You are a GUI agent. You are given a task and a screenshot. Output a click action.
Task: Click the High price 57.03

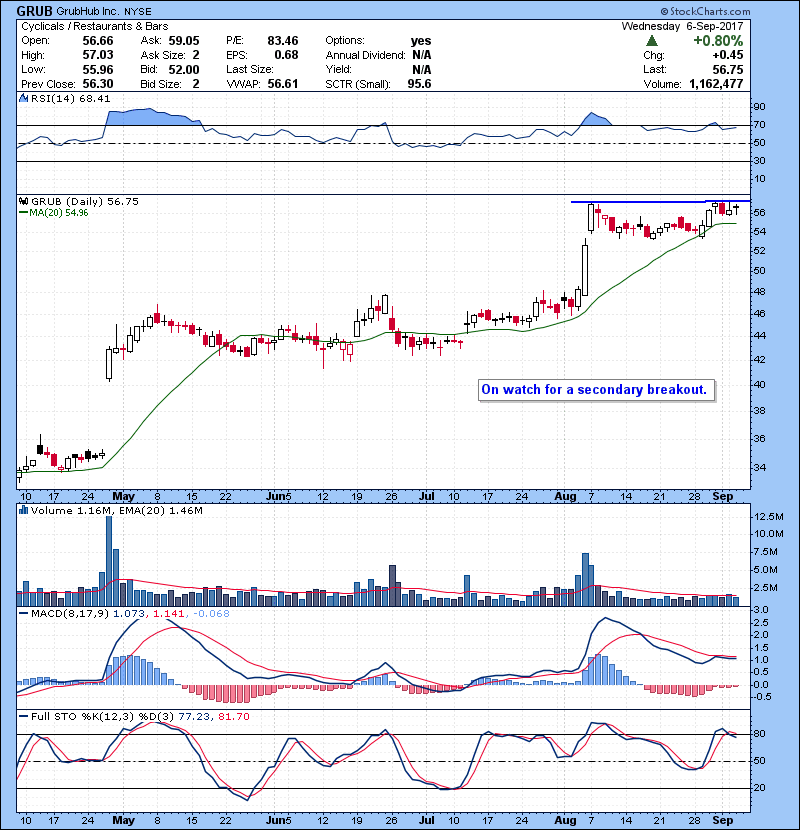click(x=98, y=55)
